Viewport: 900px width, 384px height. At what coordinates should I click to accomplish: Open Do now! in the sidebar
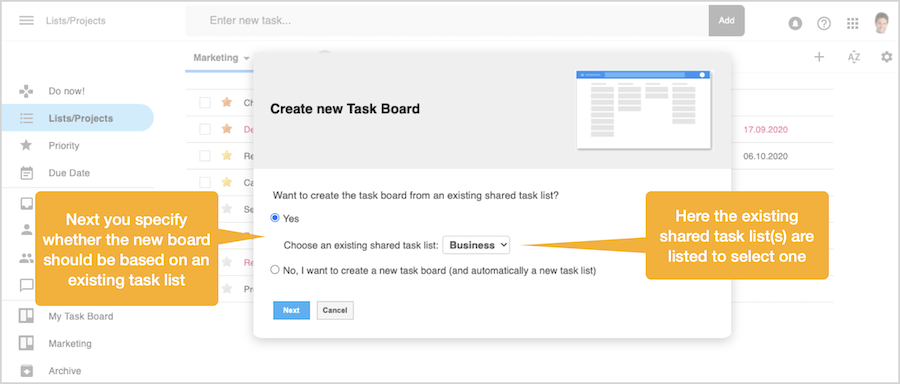tap(67, 91)
